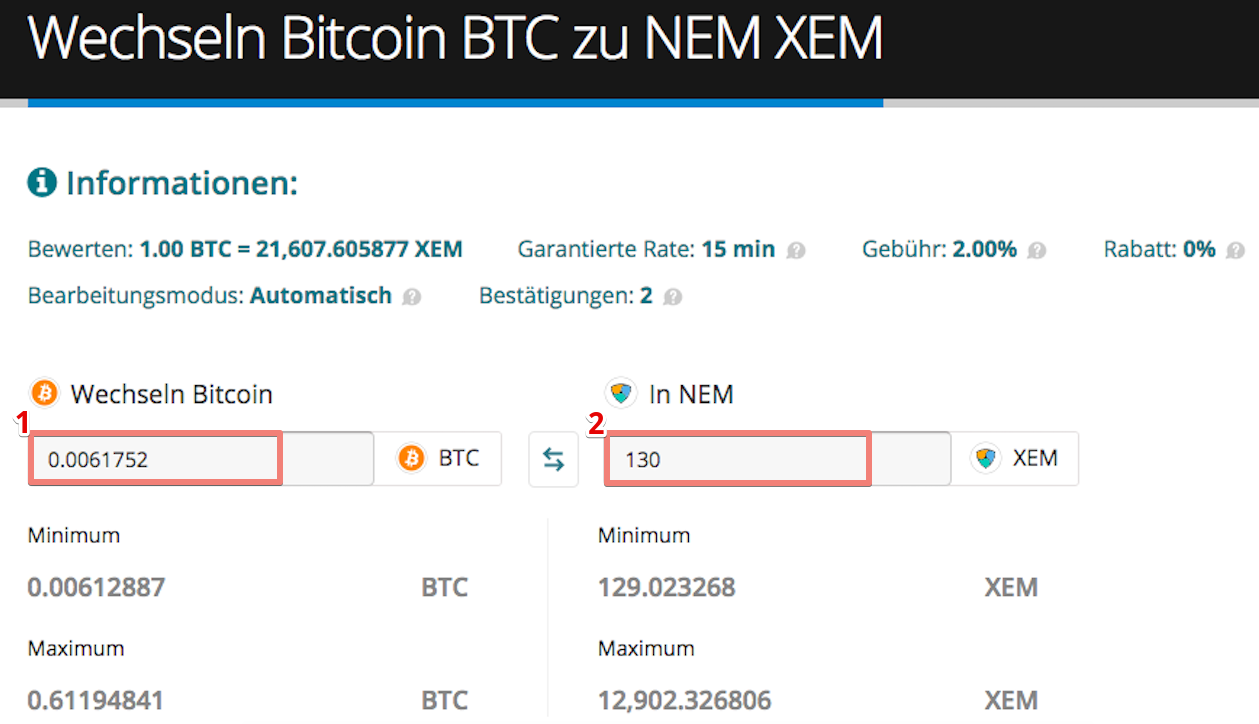Click the Wechseln Bitcoin BTC zu NEM heading
Viewport: 1259px width, 724px height.
pos(455,40)
